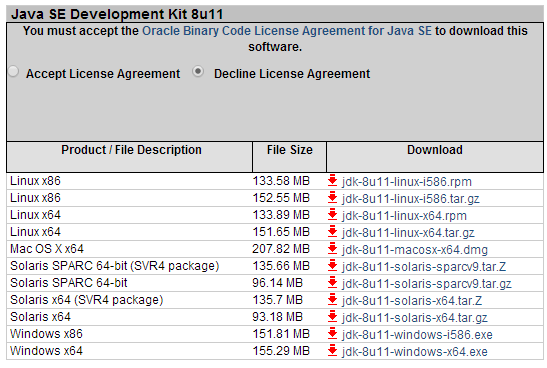This screenshot has height=368, width=547.
Task: Click download arrow icon for jdk-8u11-linux-i586.rpm
Action: coord(332,181)
